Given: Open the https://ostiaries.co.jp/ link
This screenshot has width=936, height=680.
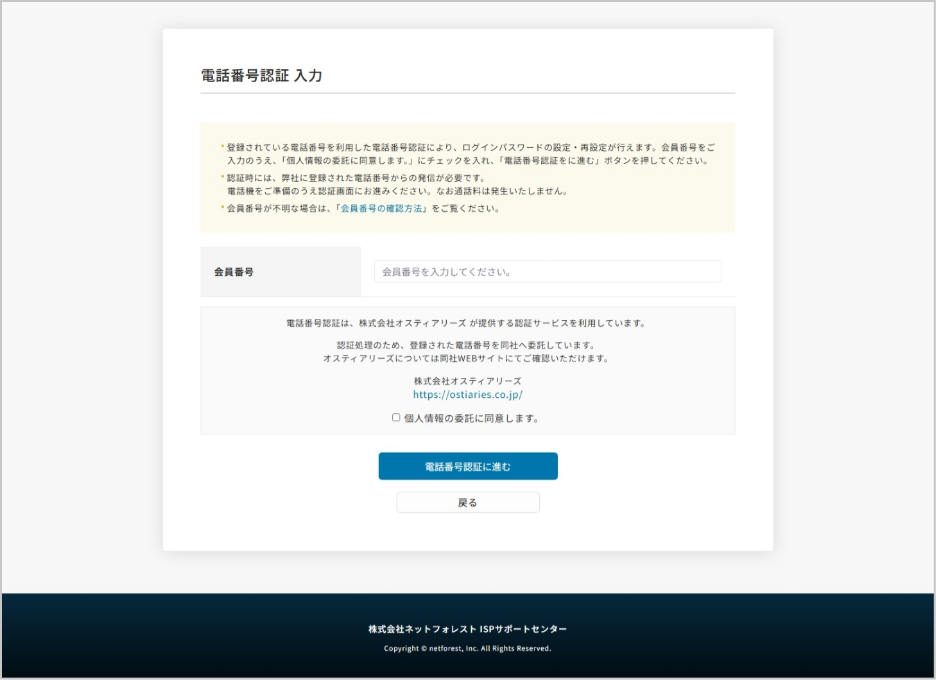Looking at the screenshot, I should coord(467,395).
